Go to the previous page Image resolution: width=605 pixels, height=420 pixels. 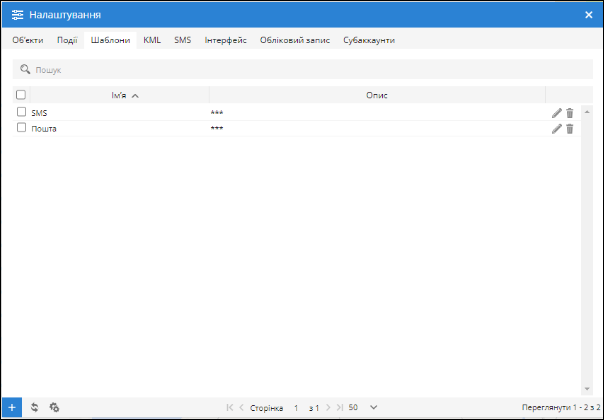[x=242, y=407]
